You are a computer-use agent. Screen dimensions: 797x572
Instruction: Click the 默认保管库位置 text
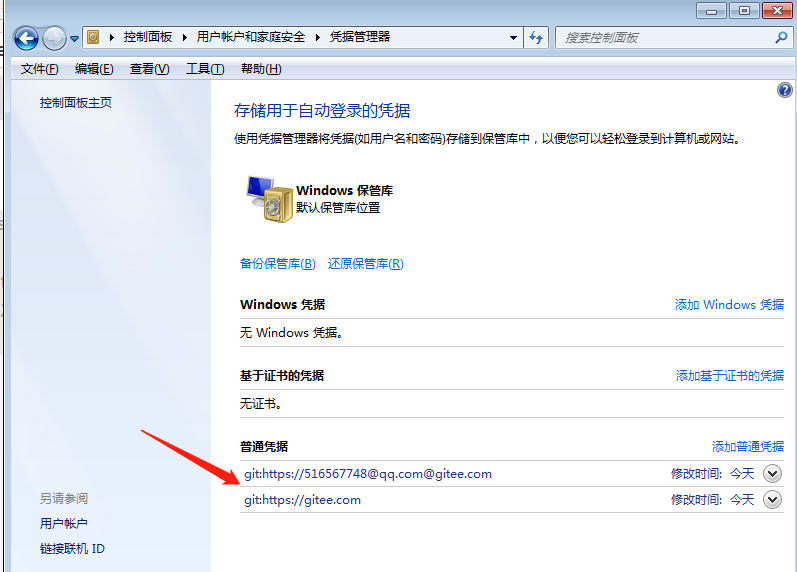click(338, 207)
